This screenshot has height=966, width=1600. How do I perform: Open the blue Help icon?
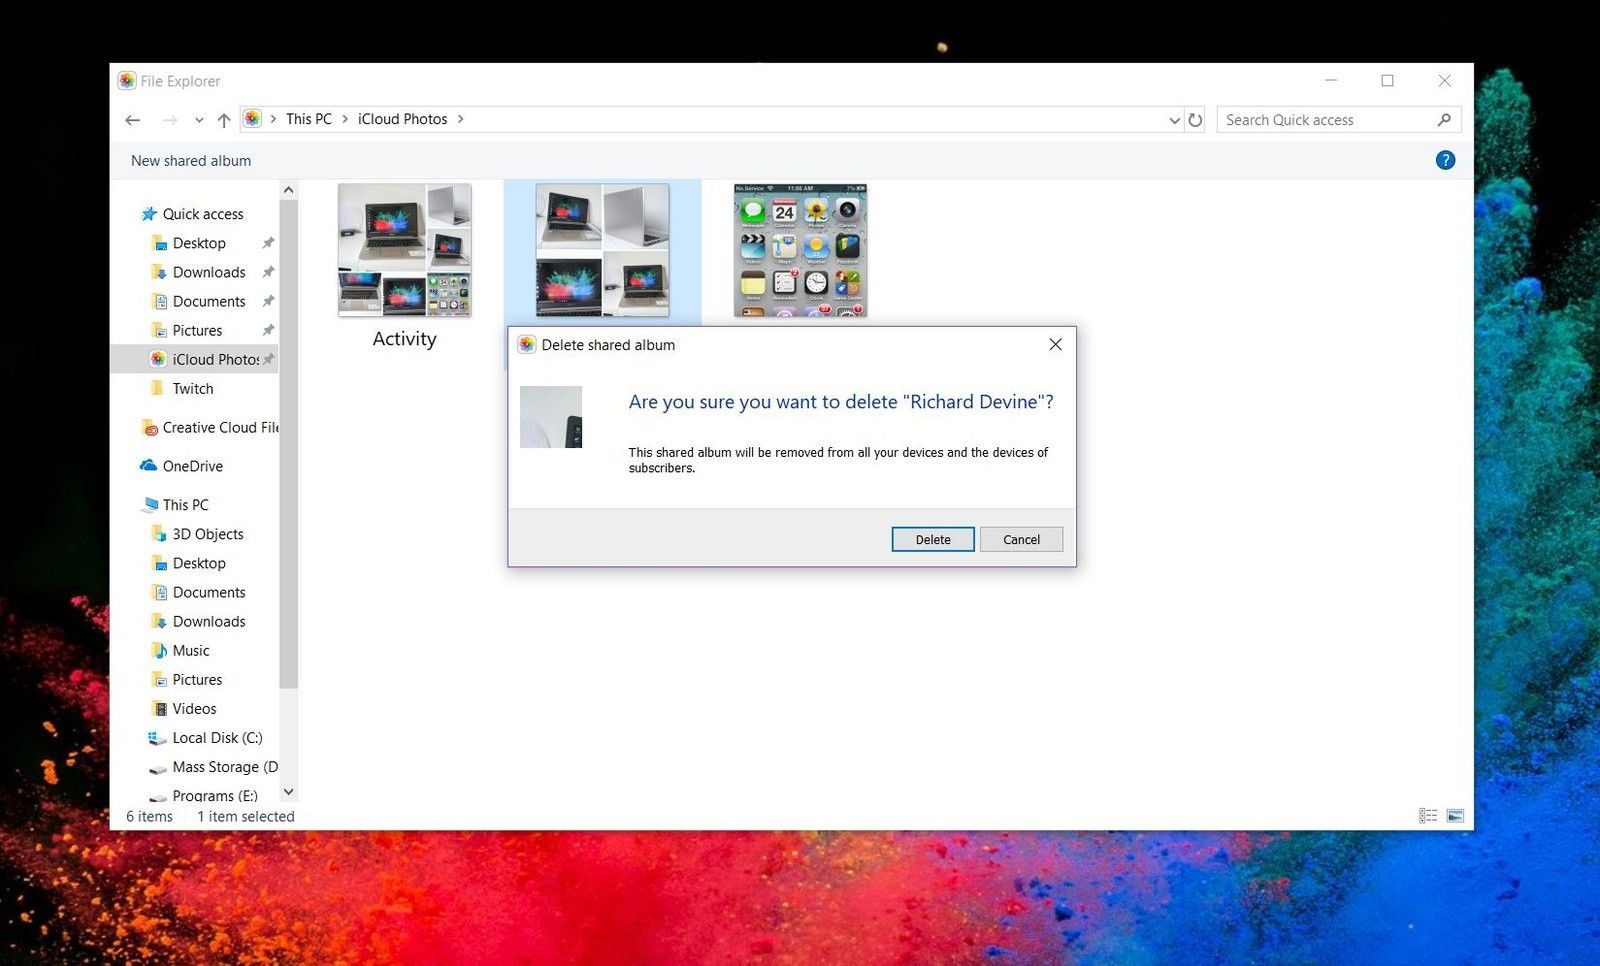1445,160
